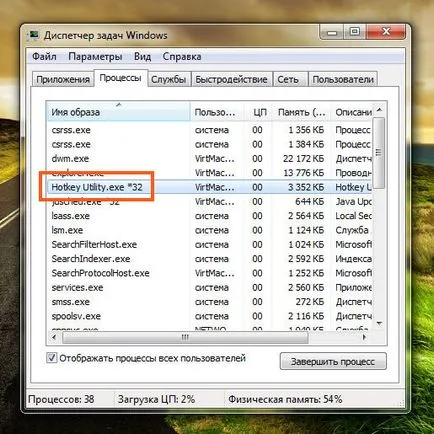This screenshot has height=434, width=434.
Task: Select the SearchIndexer.exe process
Action: click(209, 259)
